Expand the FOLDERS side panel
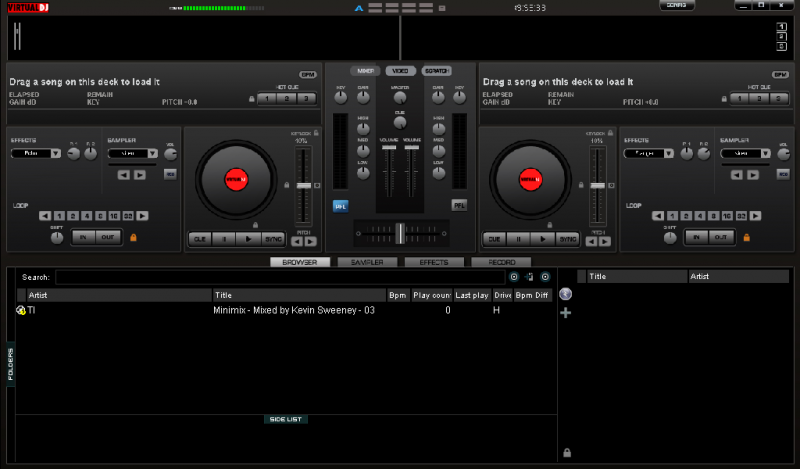 point(11,364)
